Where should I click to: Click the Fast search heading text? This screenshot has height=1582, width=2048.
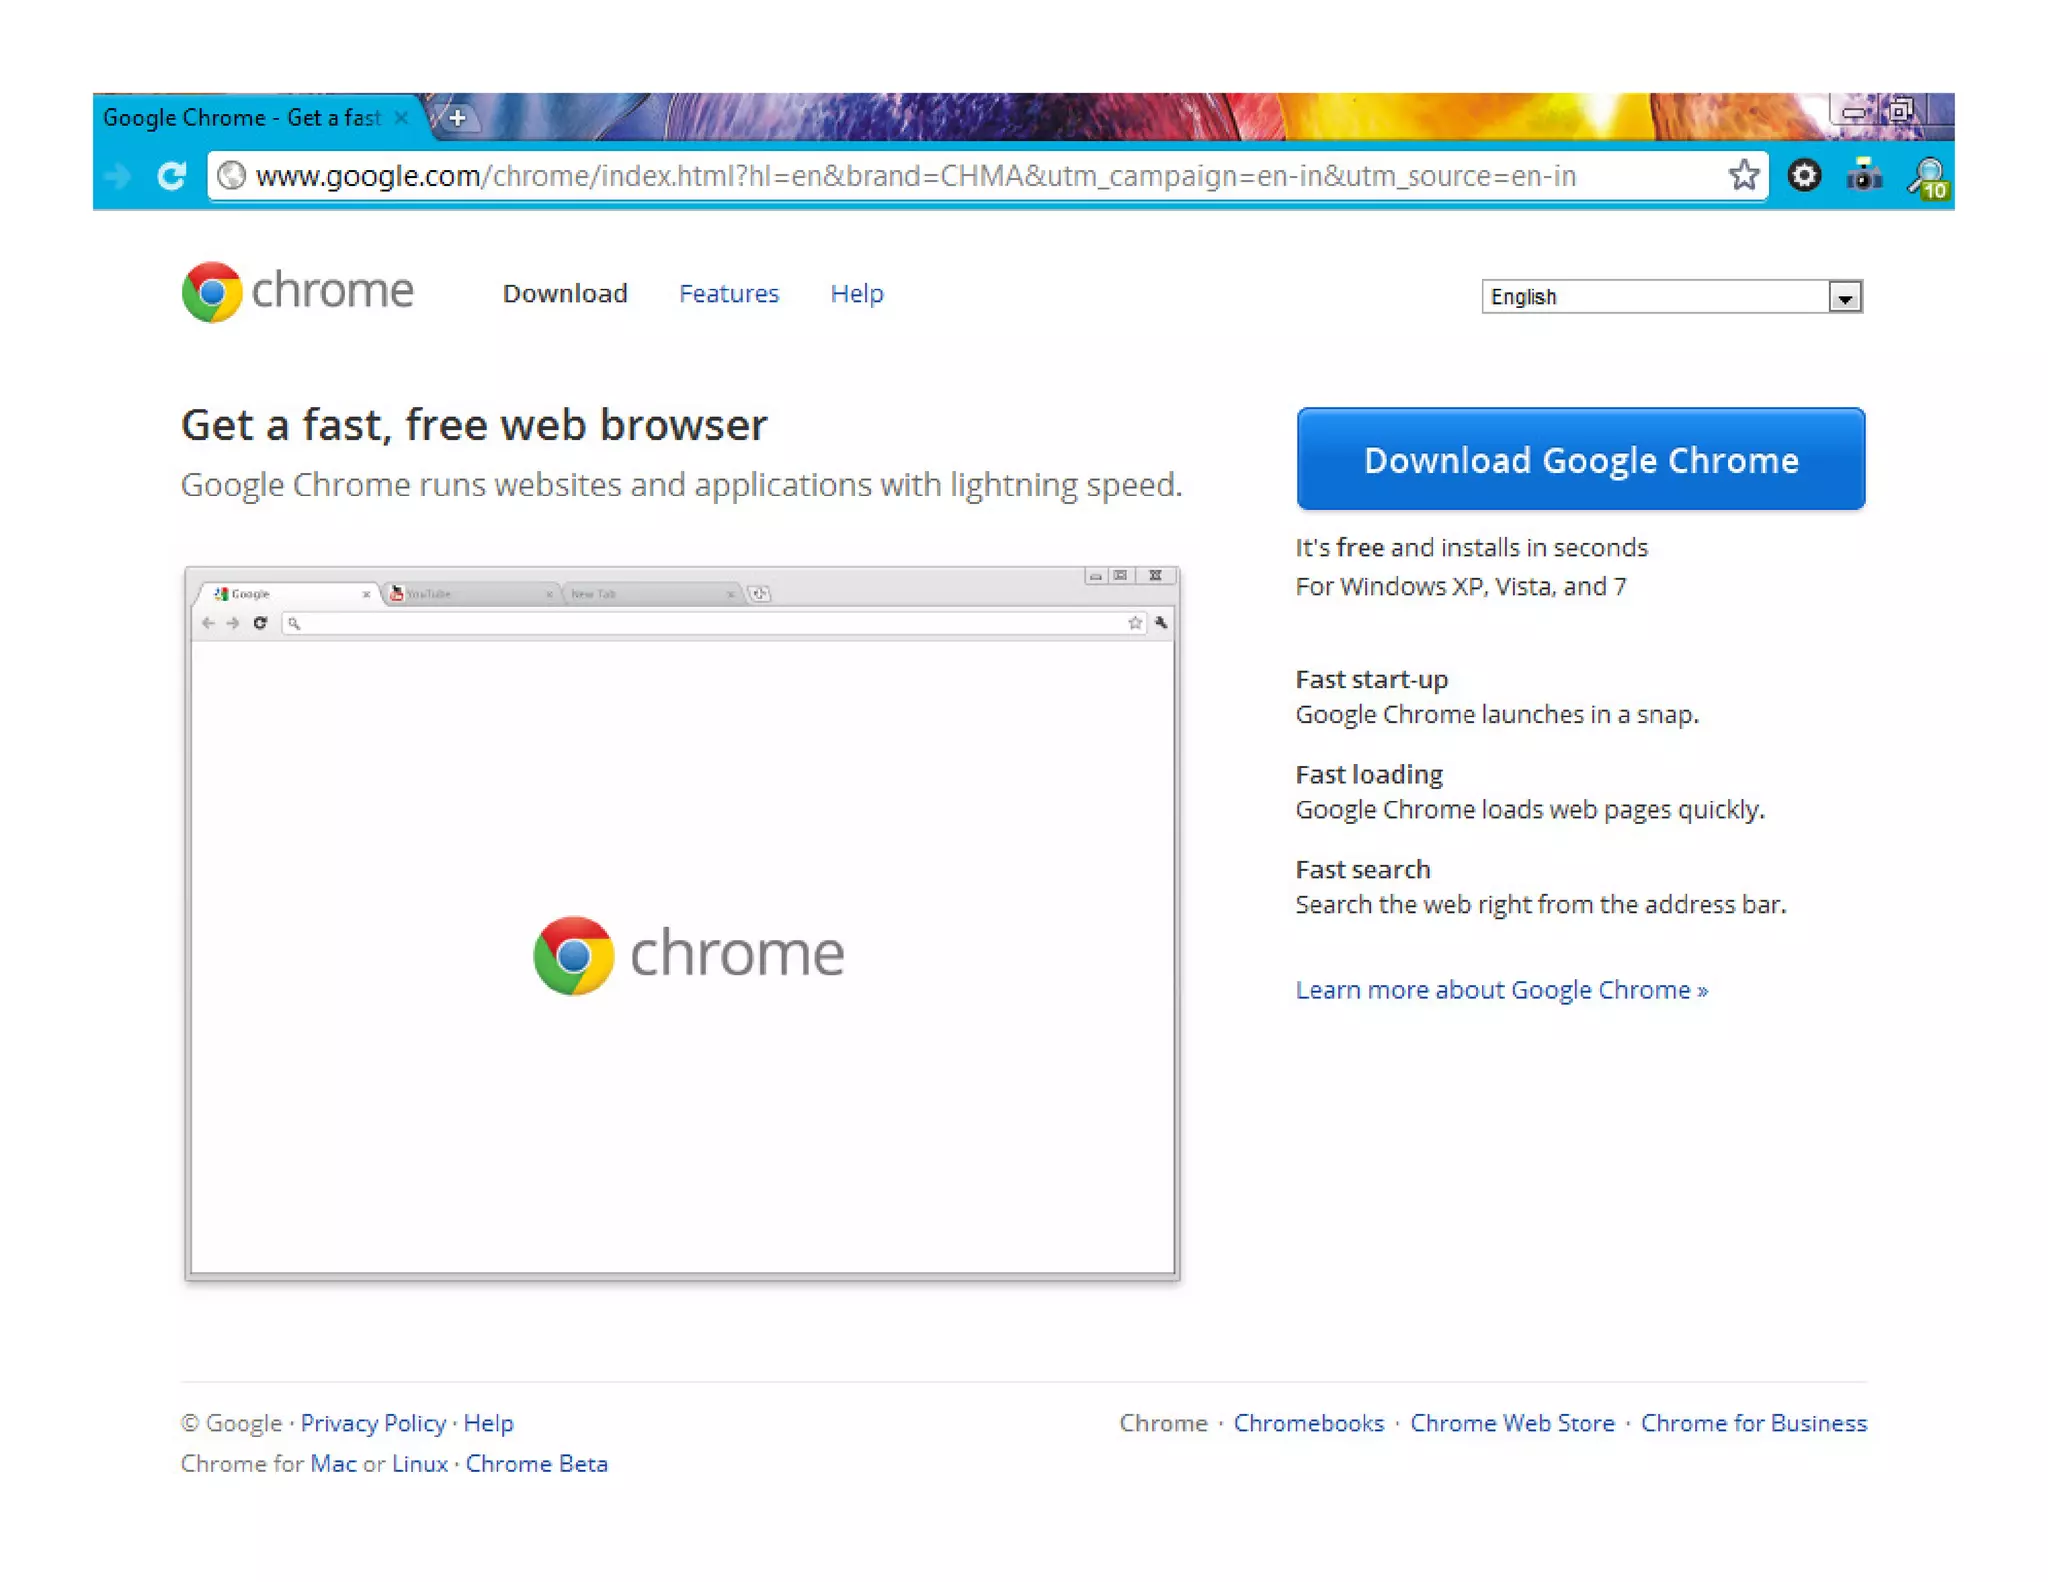click(x=1363, y=870)
